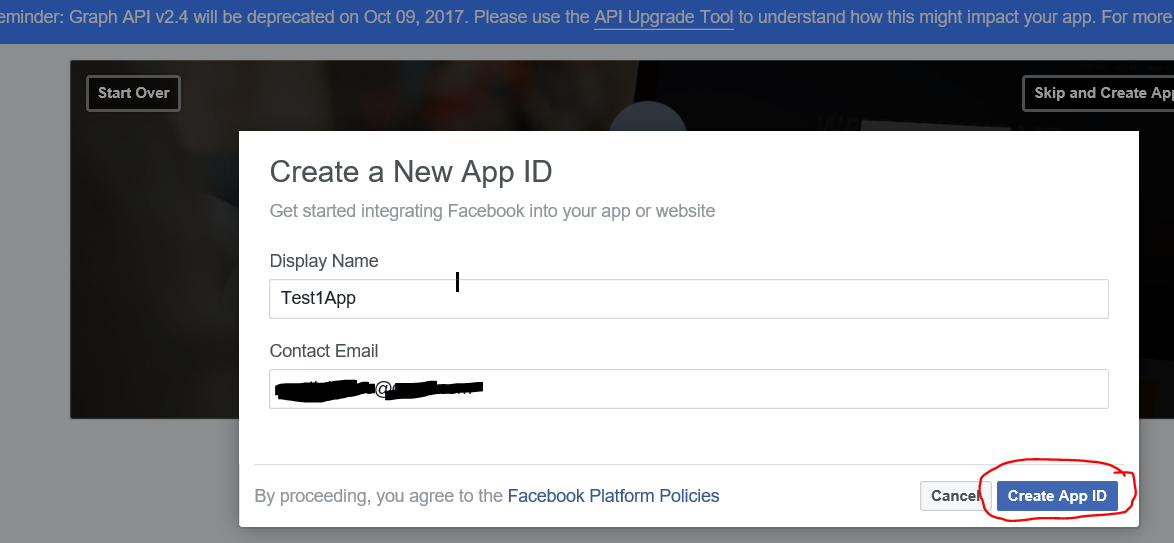The height and width of the screenshot is (543, 1174).
Task: Click the Contact Email field label
Action: (x=324, y=351)
